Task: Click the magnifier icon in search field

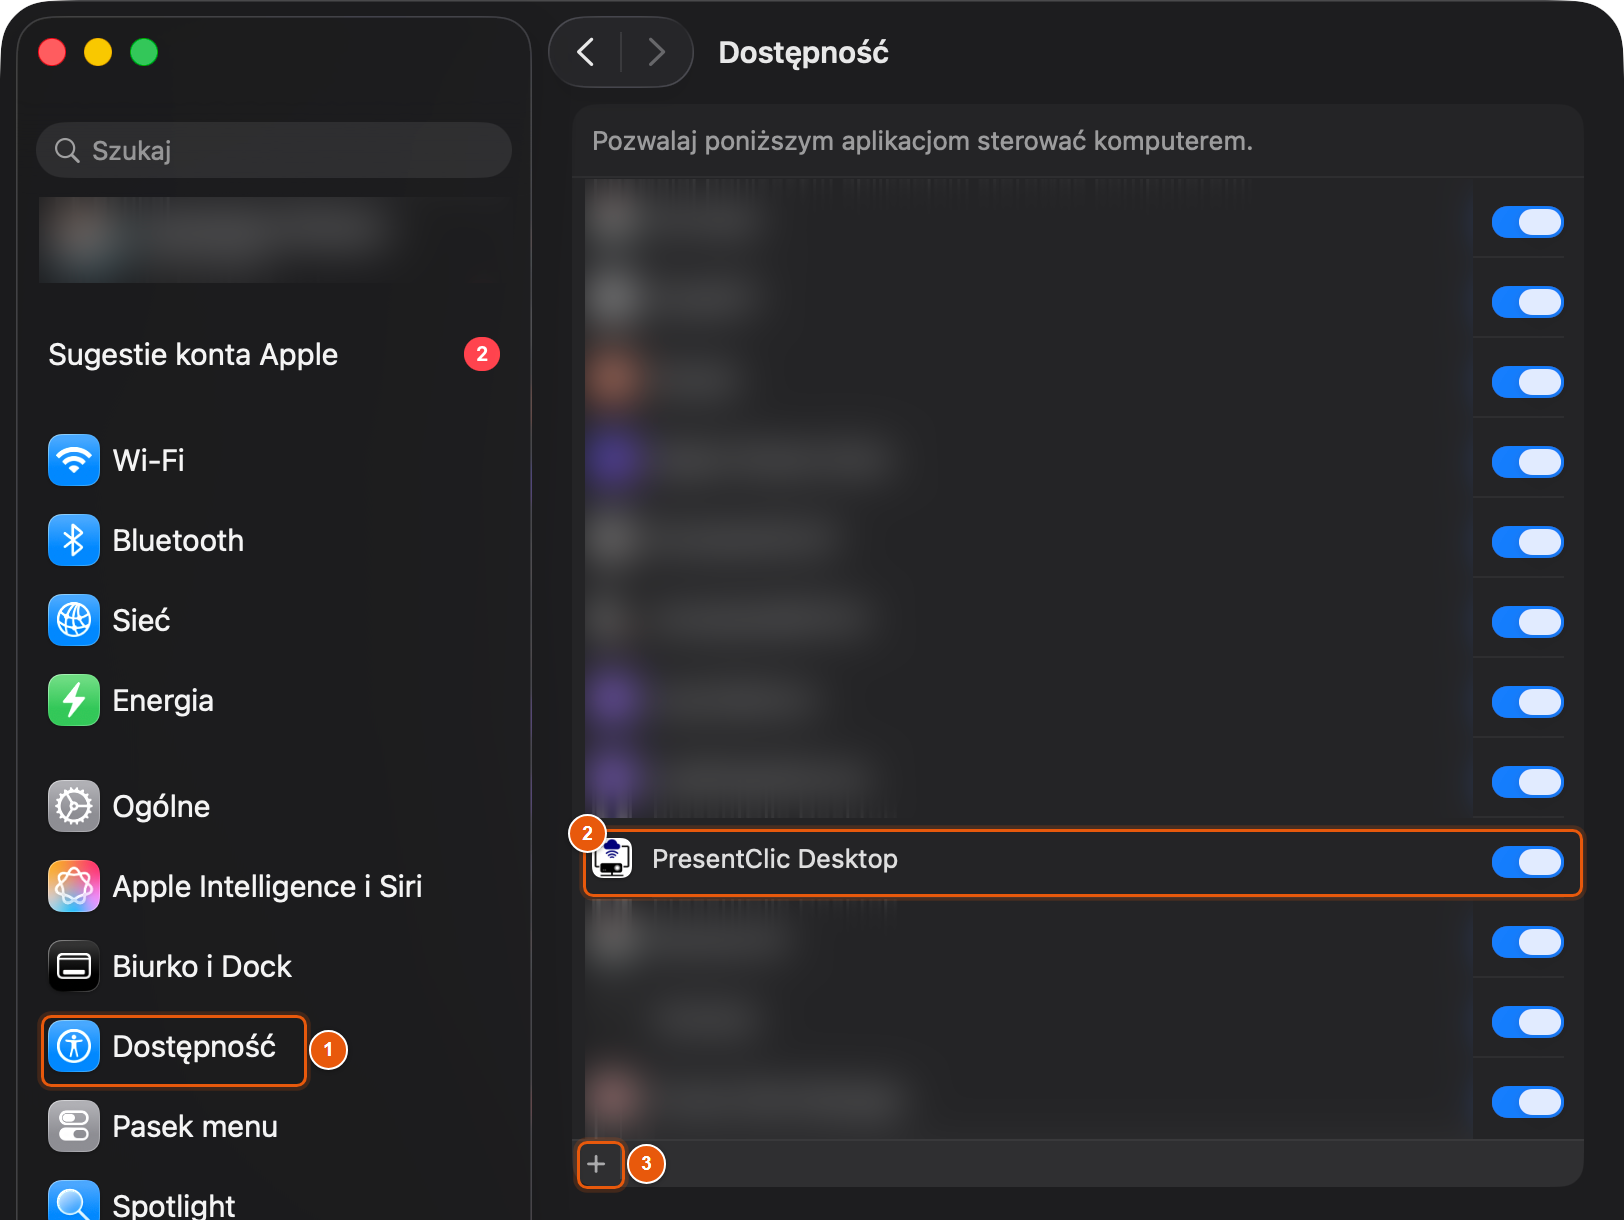Action: click(67, 150)
